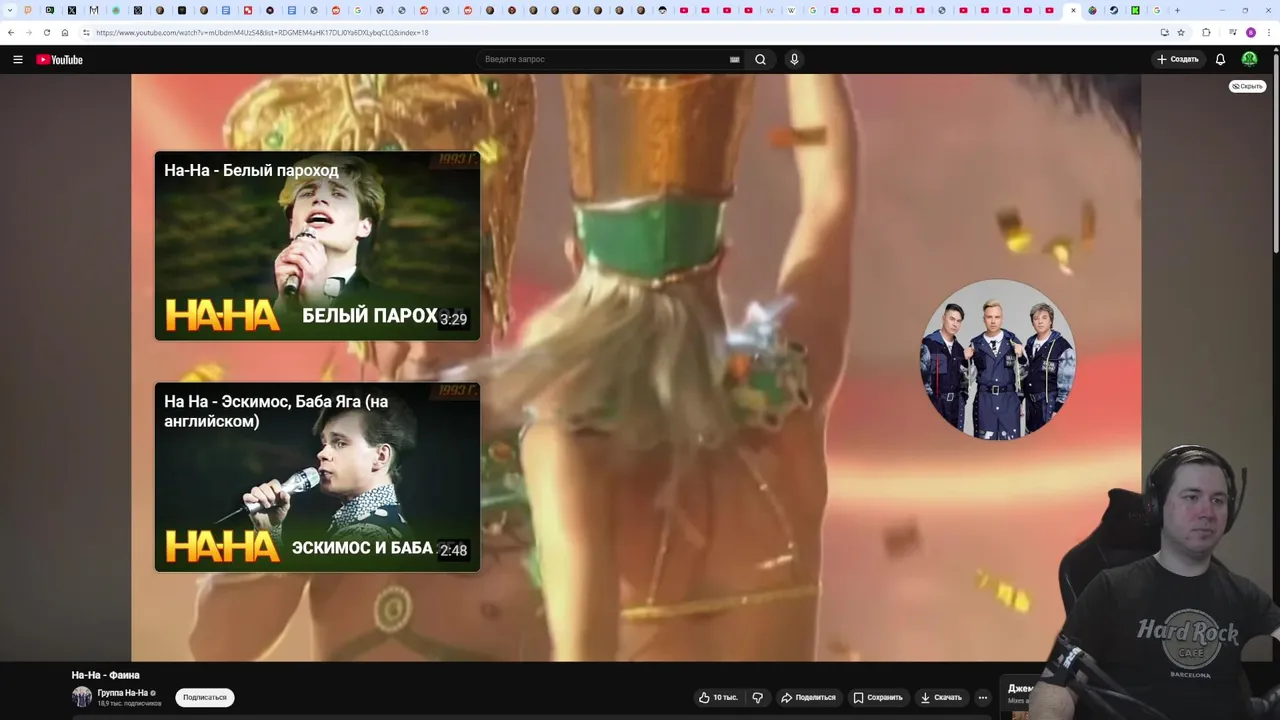Viewport: 1280px width, 720px height.
Task: Open the YouTube account avatar menu
Action: click(x=1249, y=60)
